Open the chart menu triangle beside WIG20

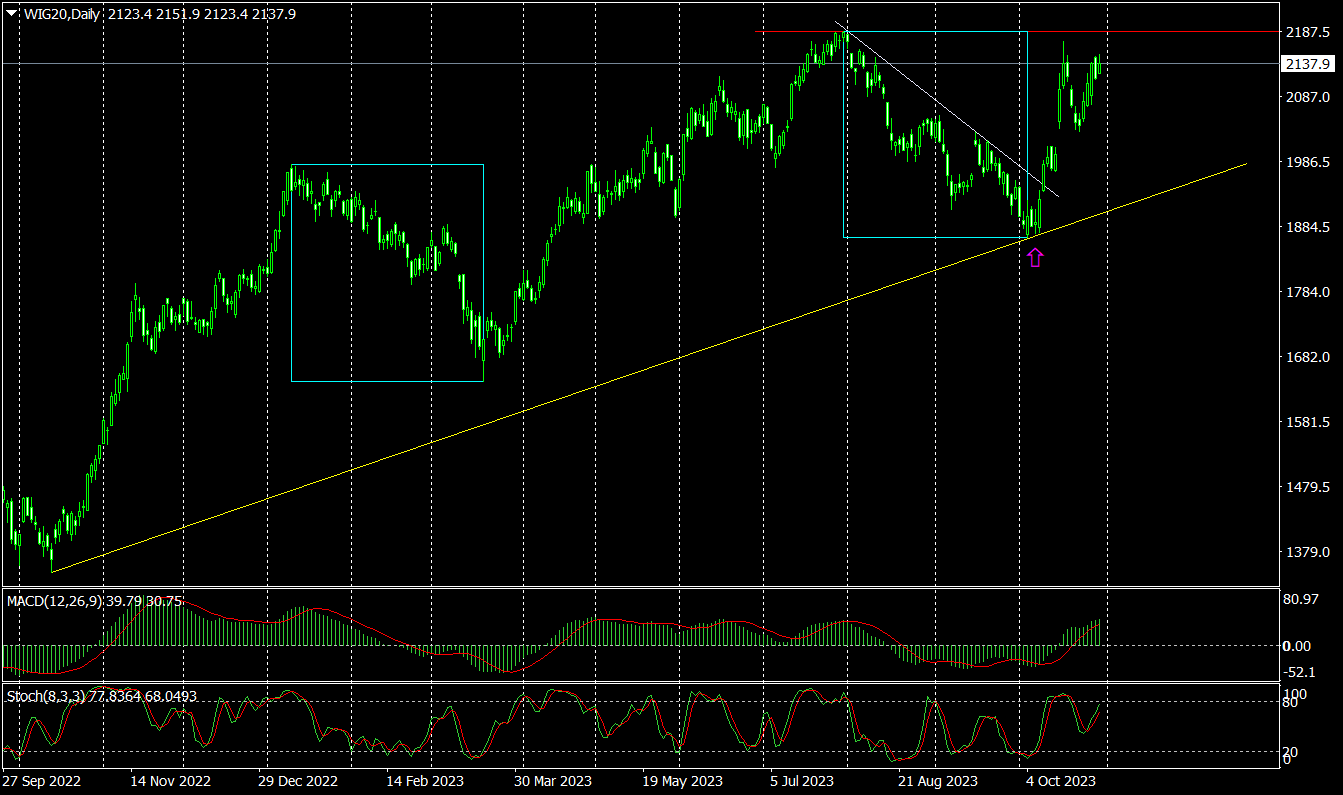11,14
